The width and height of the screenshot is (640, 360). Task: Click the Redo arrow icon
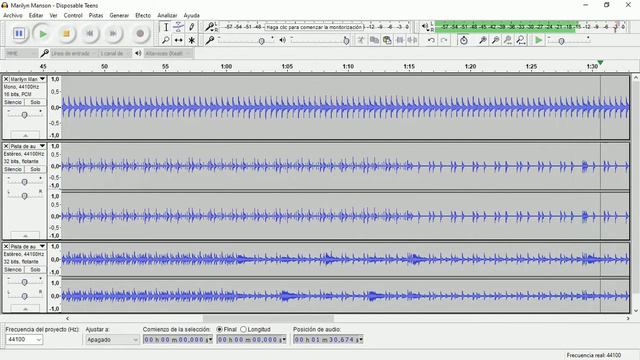pyautogui.click(x=444, y=40)
